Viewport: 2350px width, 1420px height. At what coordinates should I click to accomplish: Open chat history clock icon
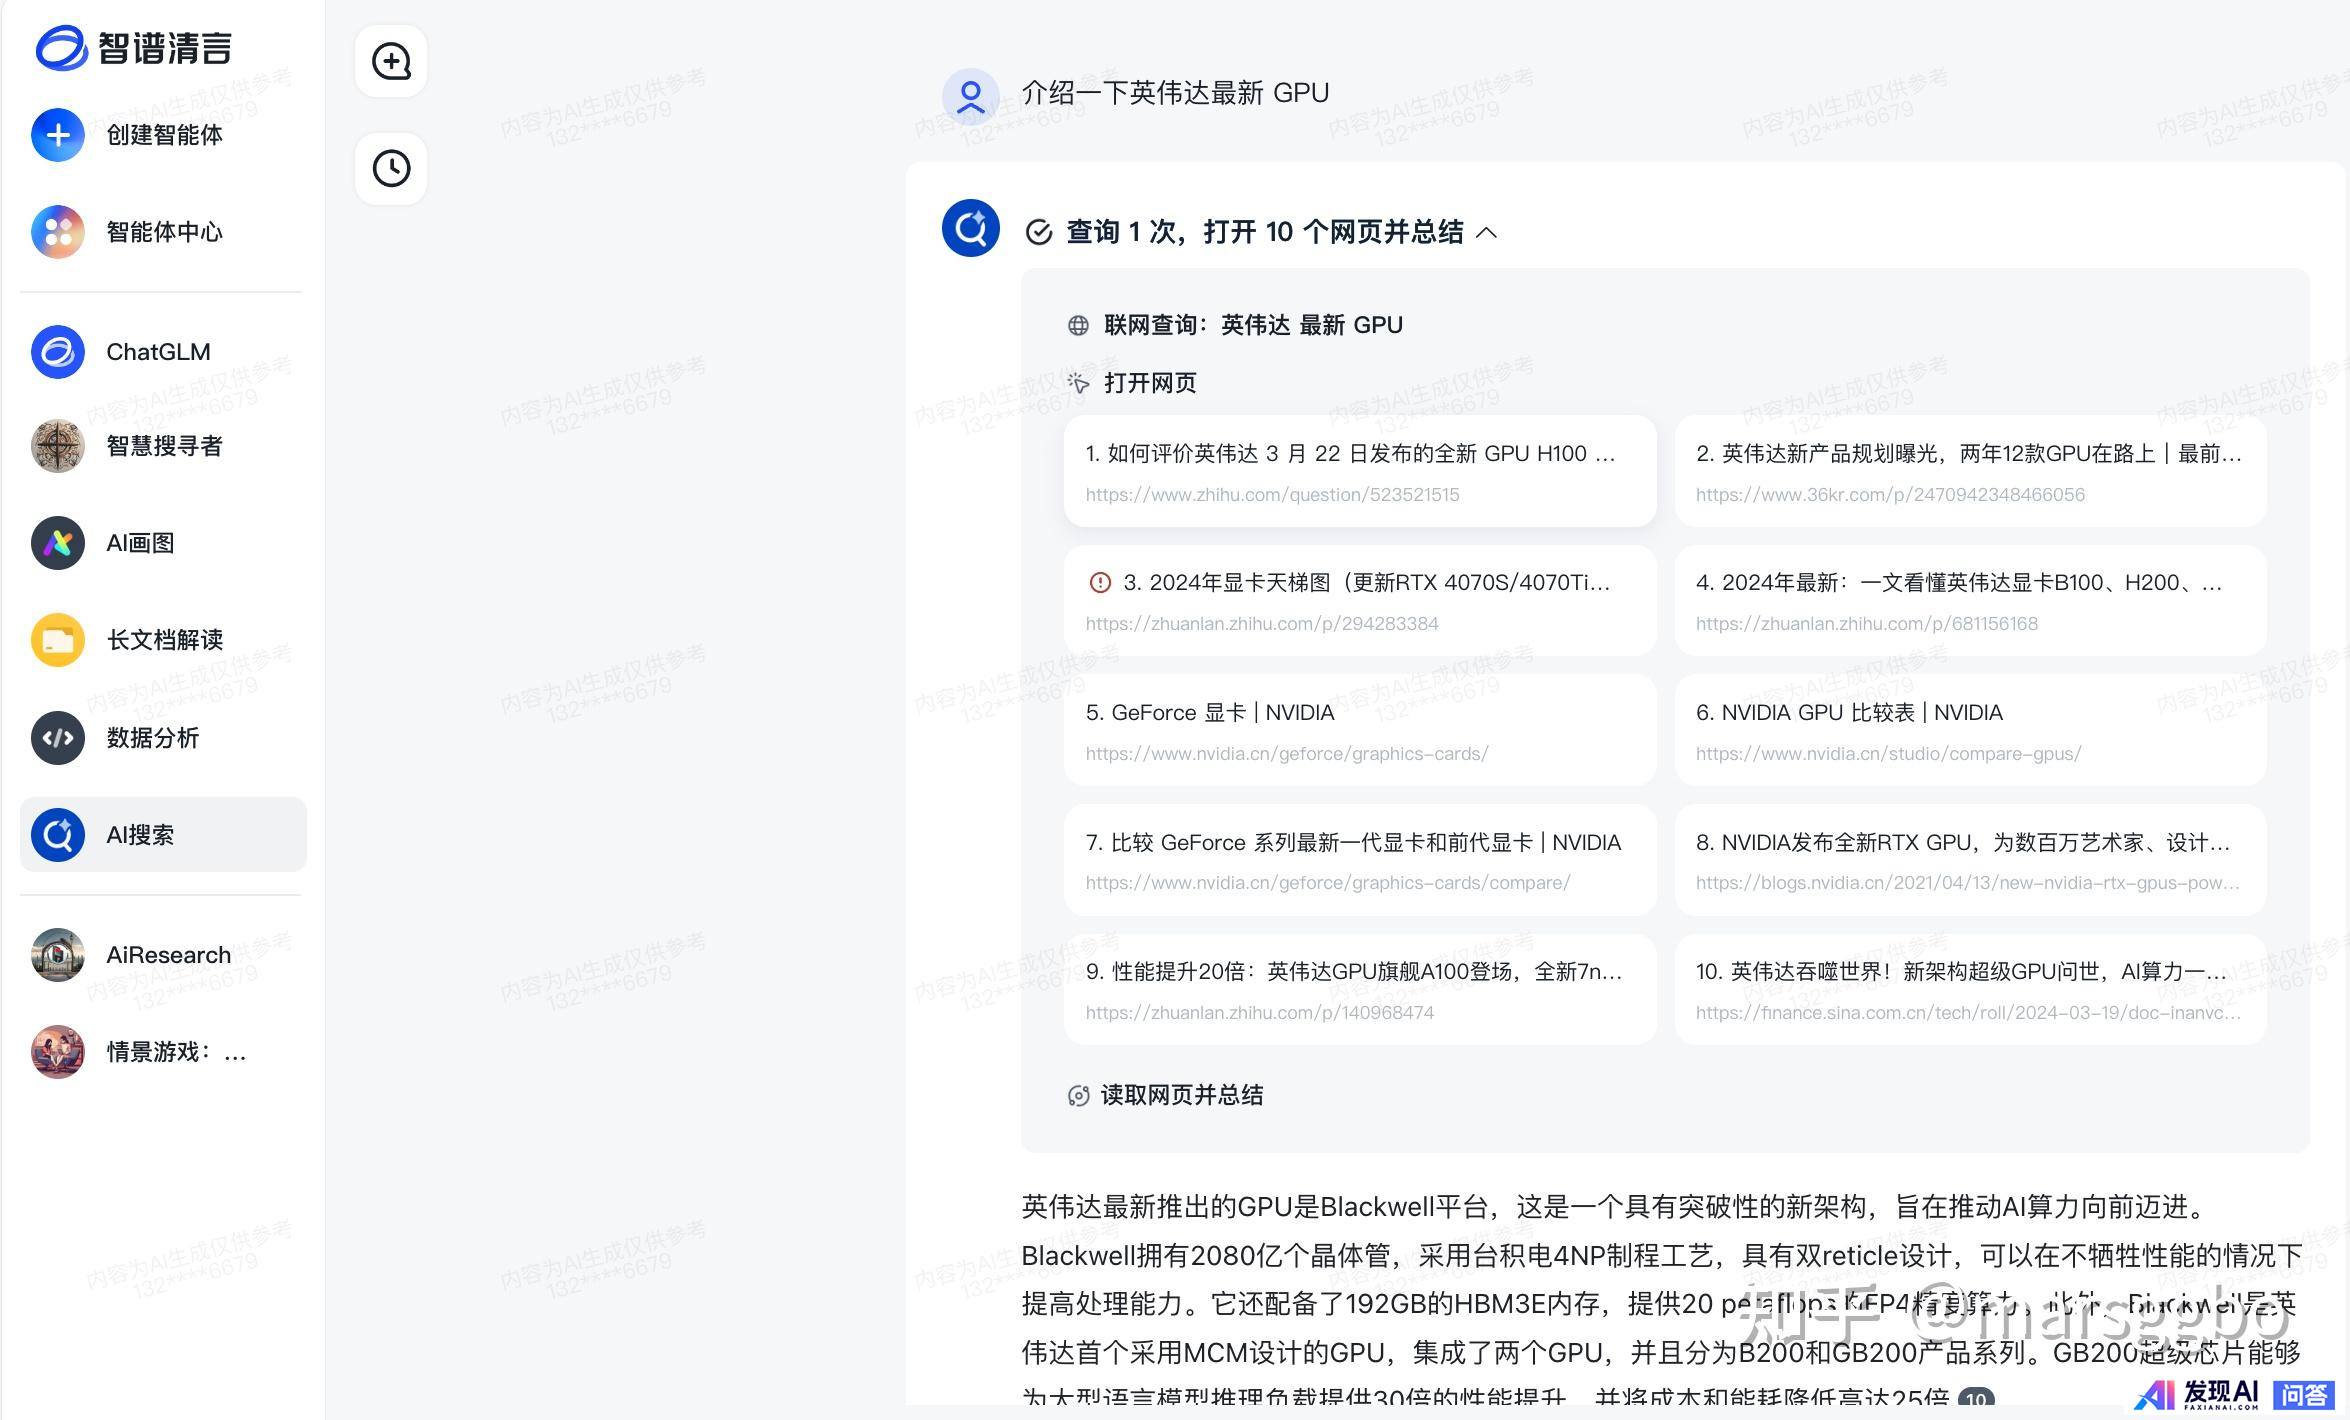[391, 168]
